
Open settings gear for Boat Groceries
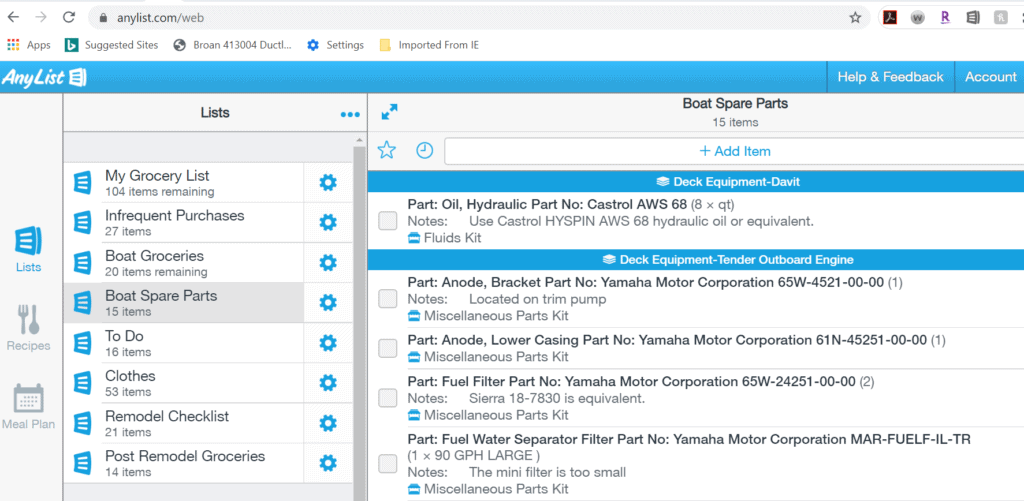pos(328,263)
